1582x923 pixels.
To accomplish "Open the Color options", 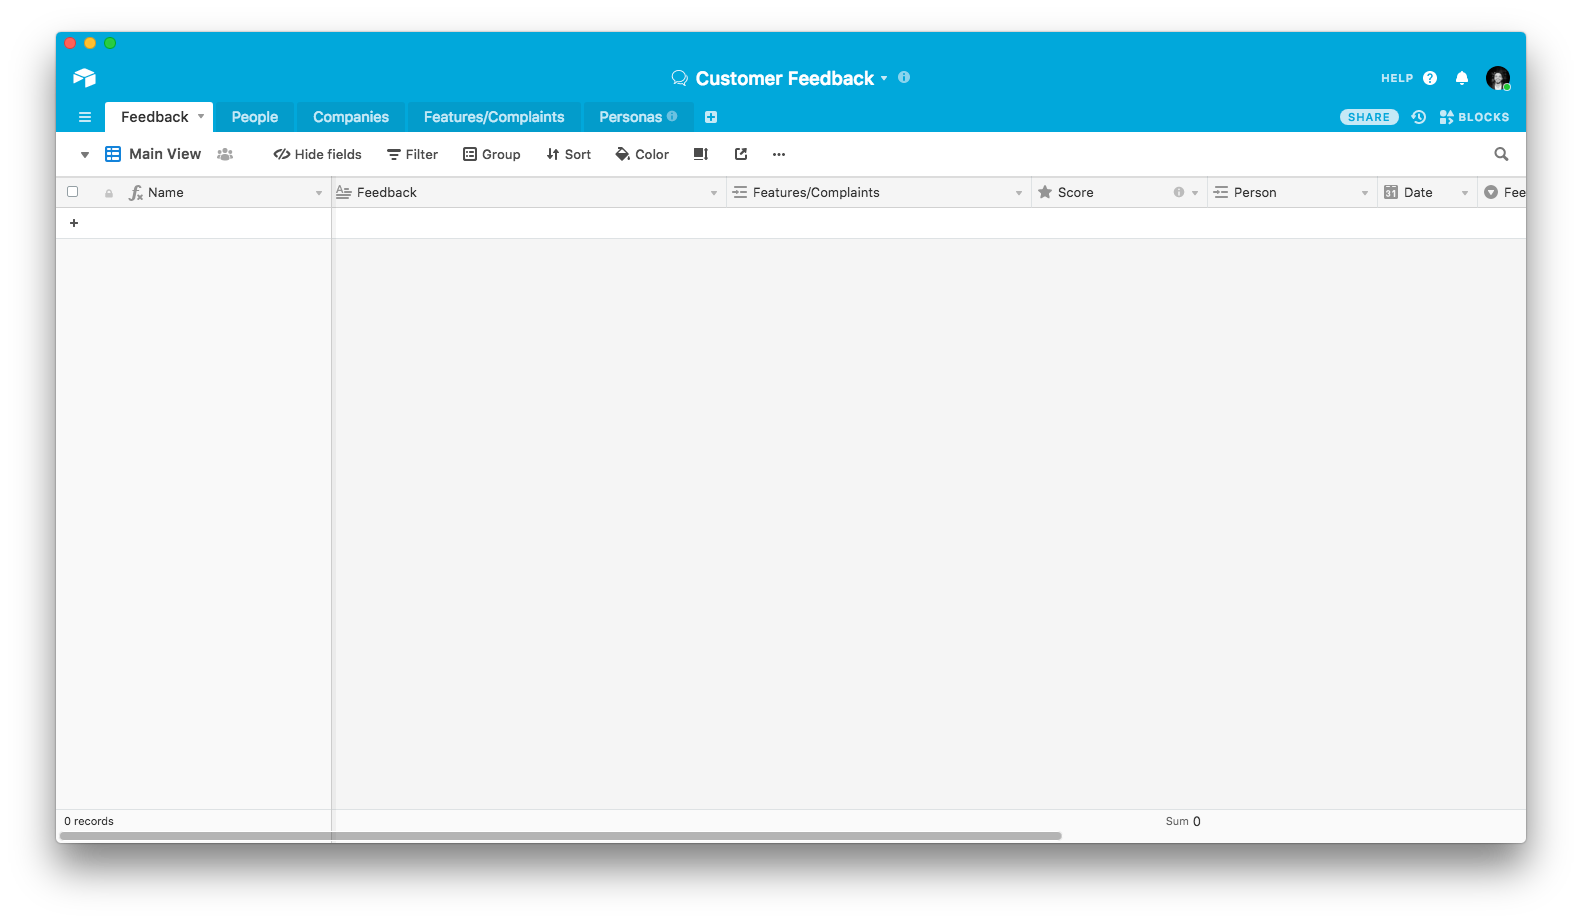I will coord(642,154).
